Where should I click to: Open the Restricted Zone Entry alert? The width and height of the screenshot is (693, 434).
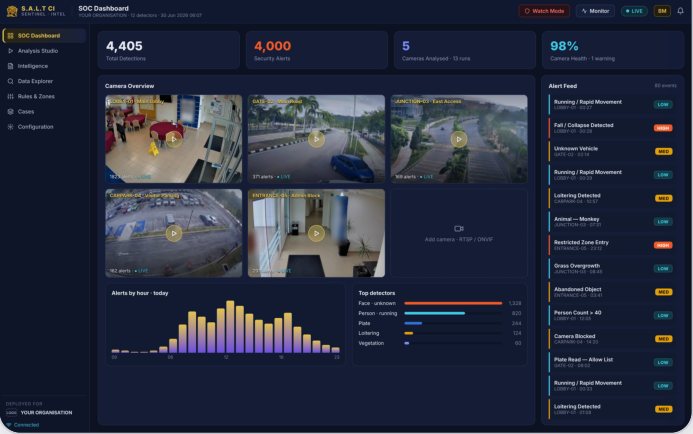[612, 245]
